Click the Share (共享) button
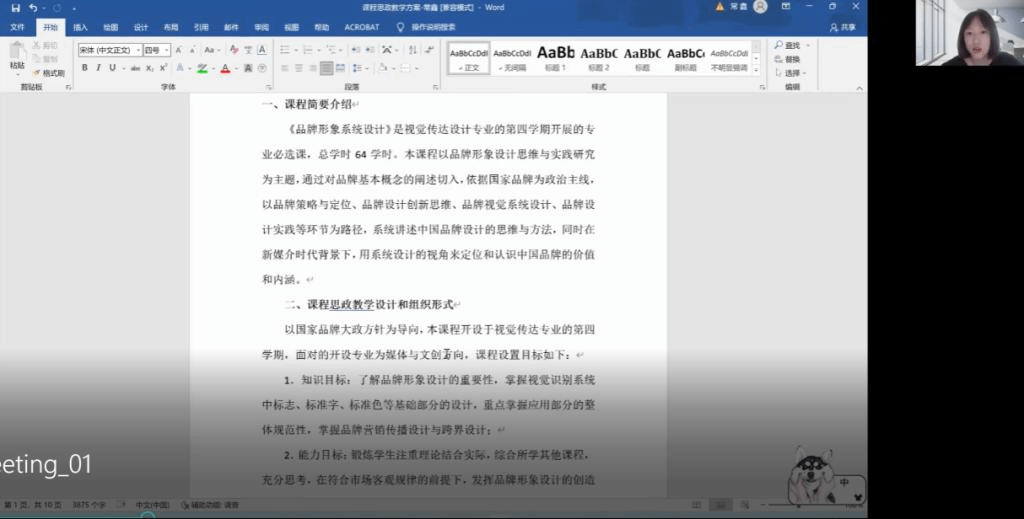 846,27
